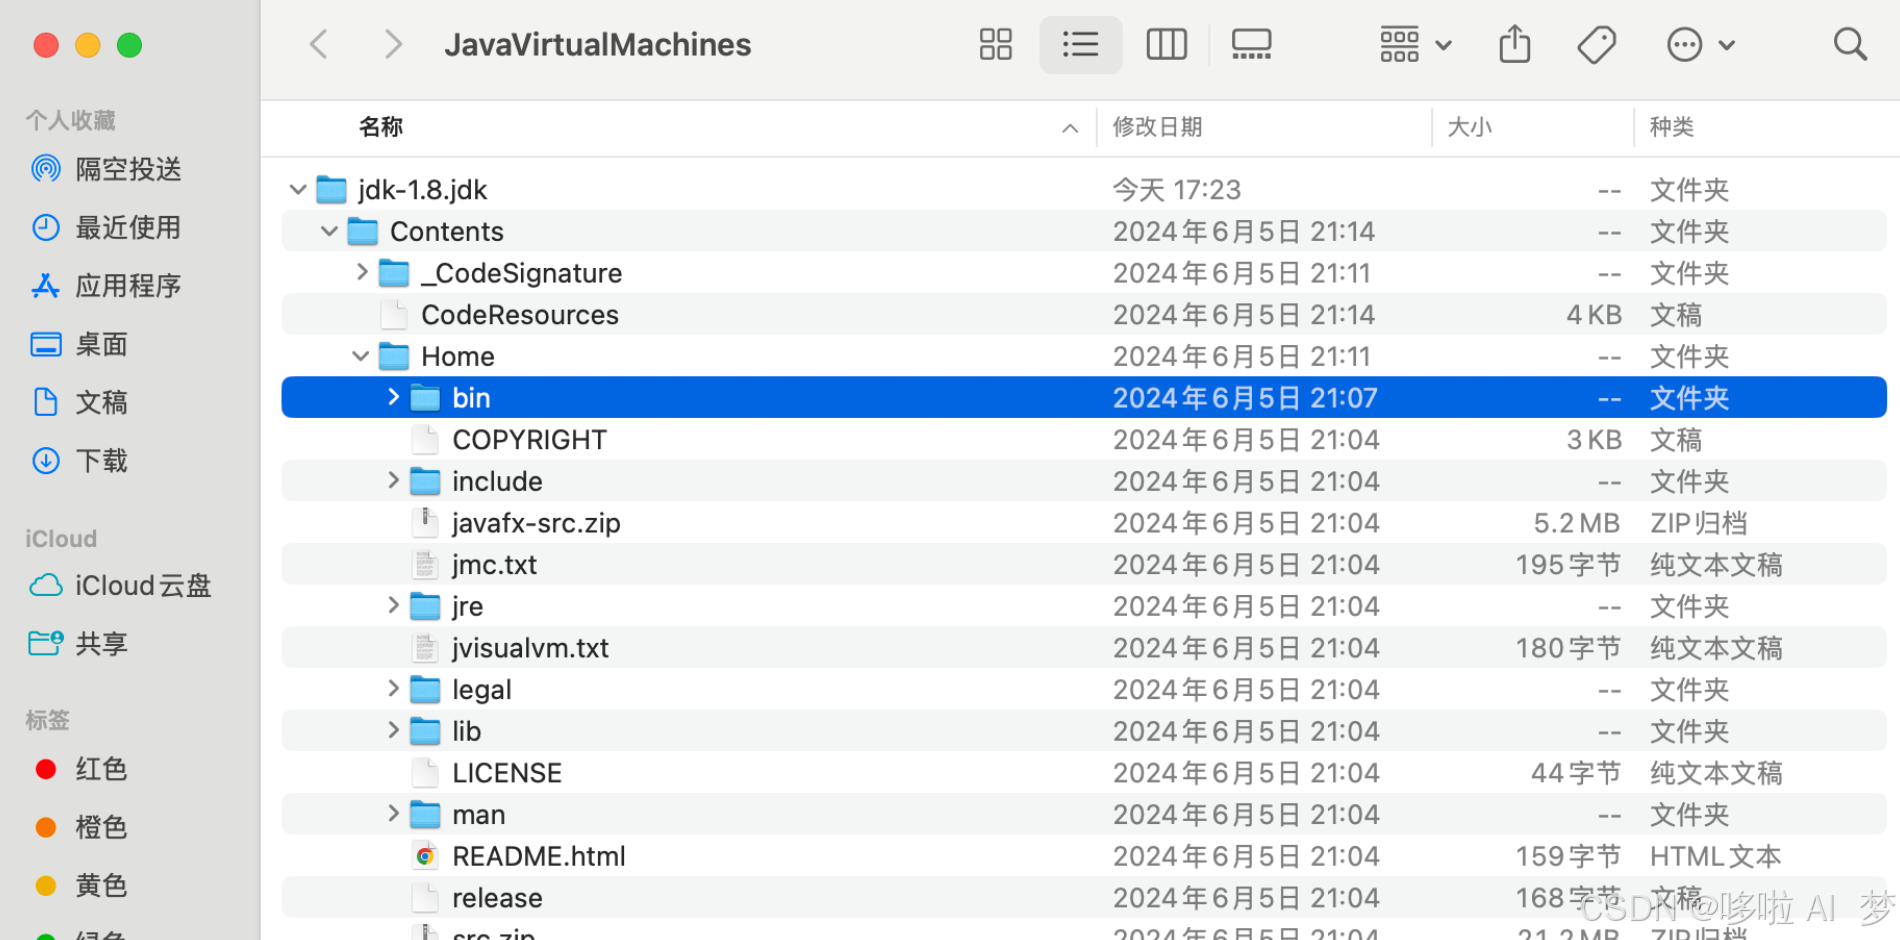Sort by Kind (种类) column

[1671, 127]
